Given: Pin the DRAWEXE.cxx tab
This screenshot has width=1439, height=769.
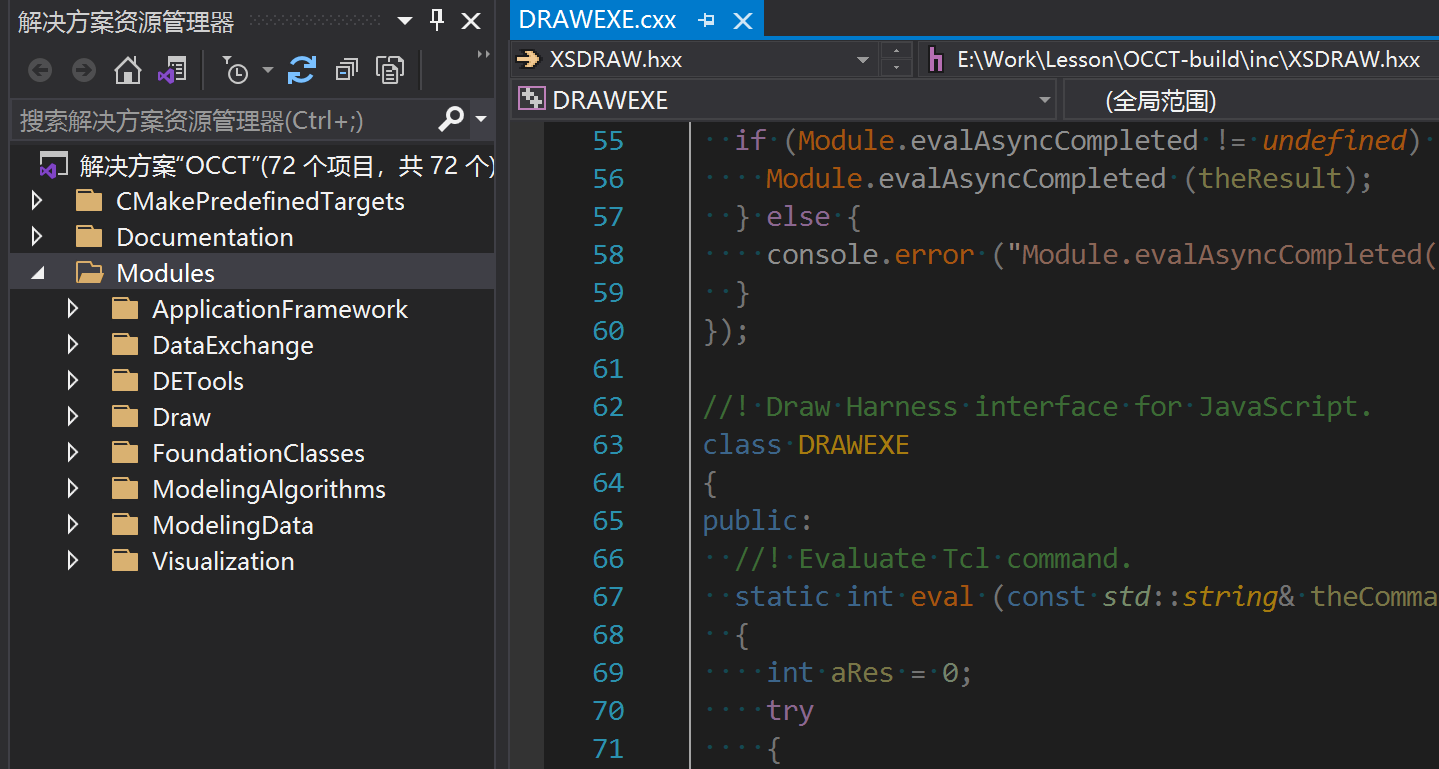Looking at the screenshot, I should pos(706,20).
